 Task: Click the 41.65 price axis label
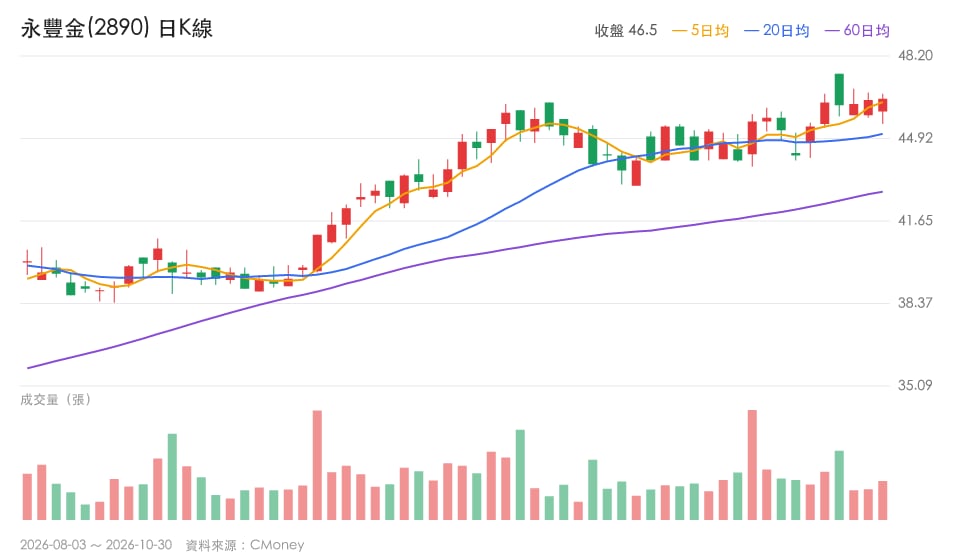pos(915,220)
